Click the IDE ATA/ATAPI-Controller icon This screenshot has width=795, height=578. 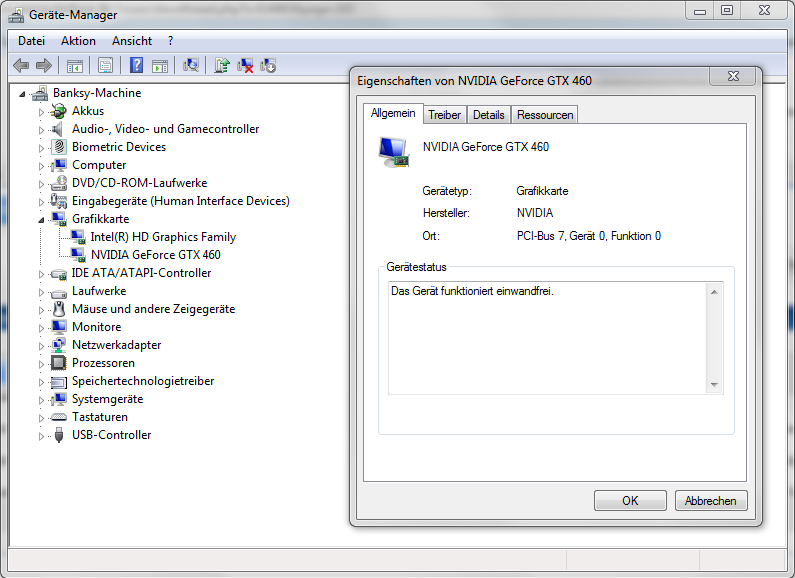(59, 274)
